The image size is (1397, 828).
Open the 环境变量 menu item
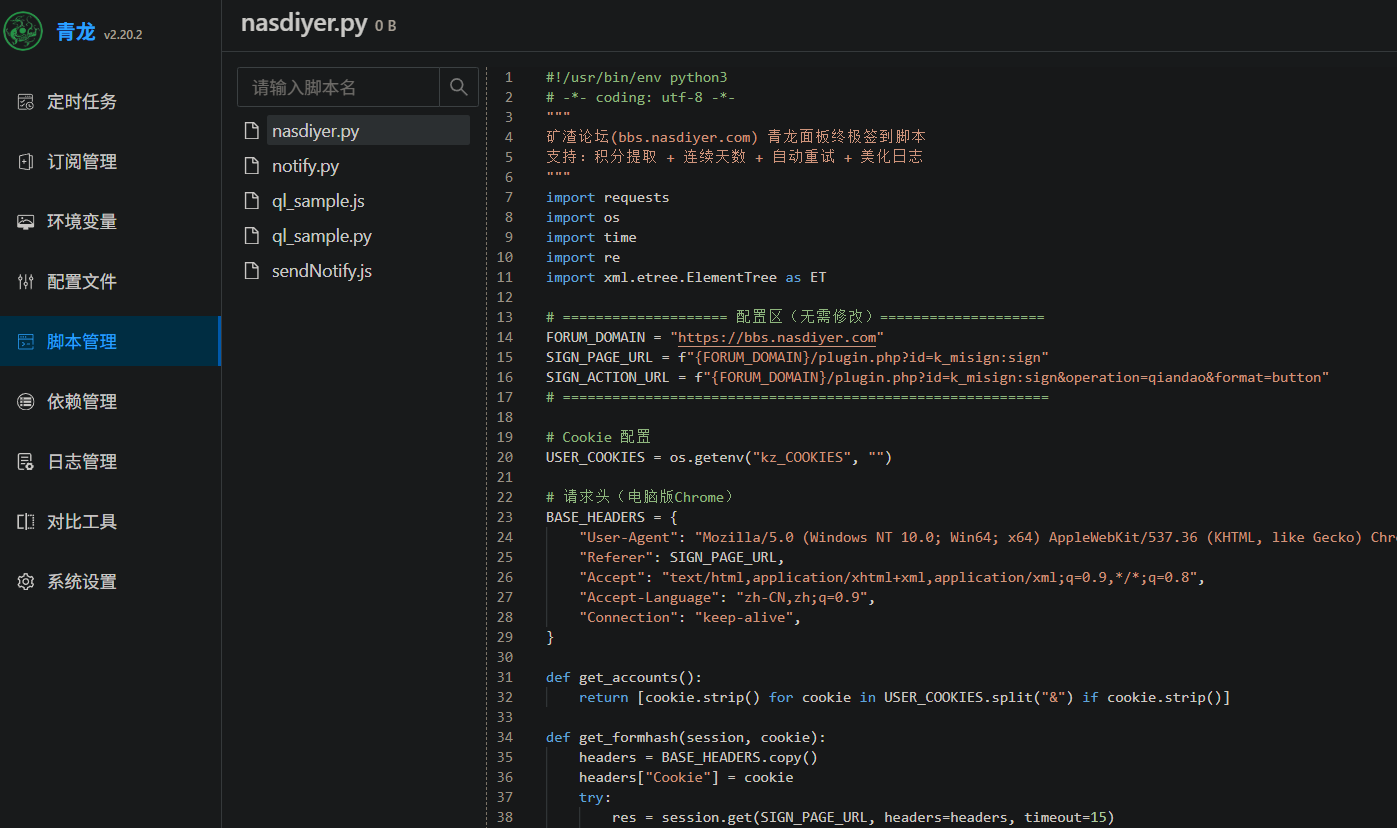coord(82,222)
